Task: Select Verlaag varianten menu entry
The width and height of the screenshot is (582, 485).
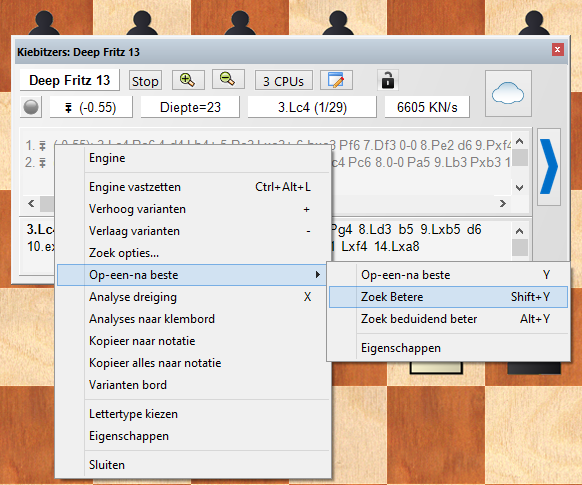Action: pos(193,231)
